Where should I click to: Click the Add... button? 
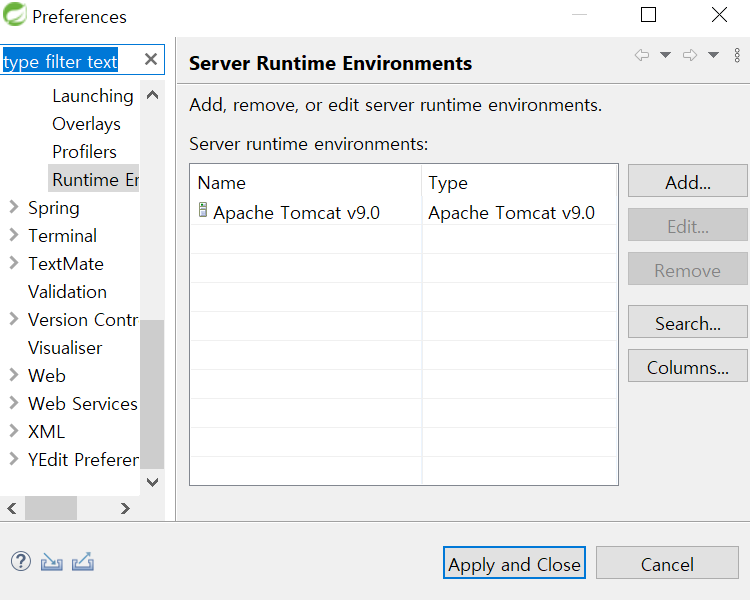pyautogui.click(x=687, y=181)
